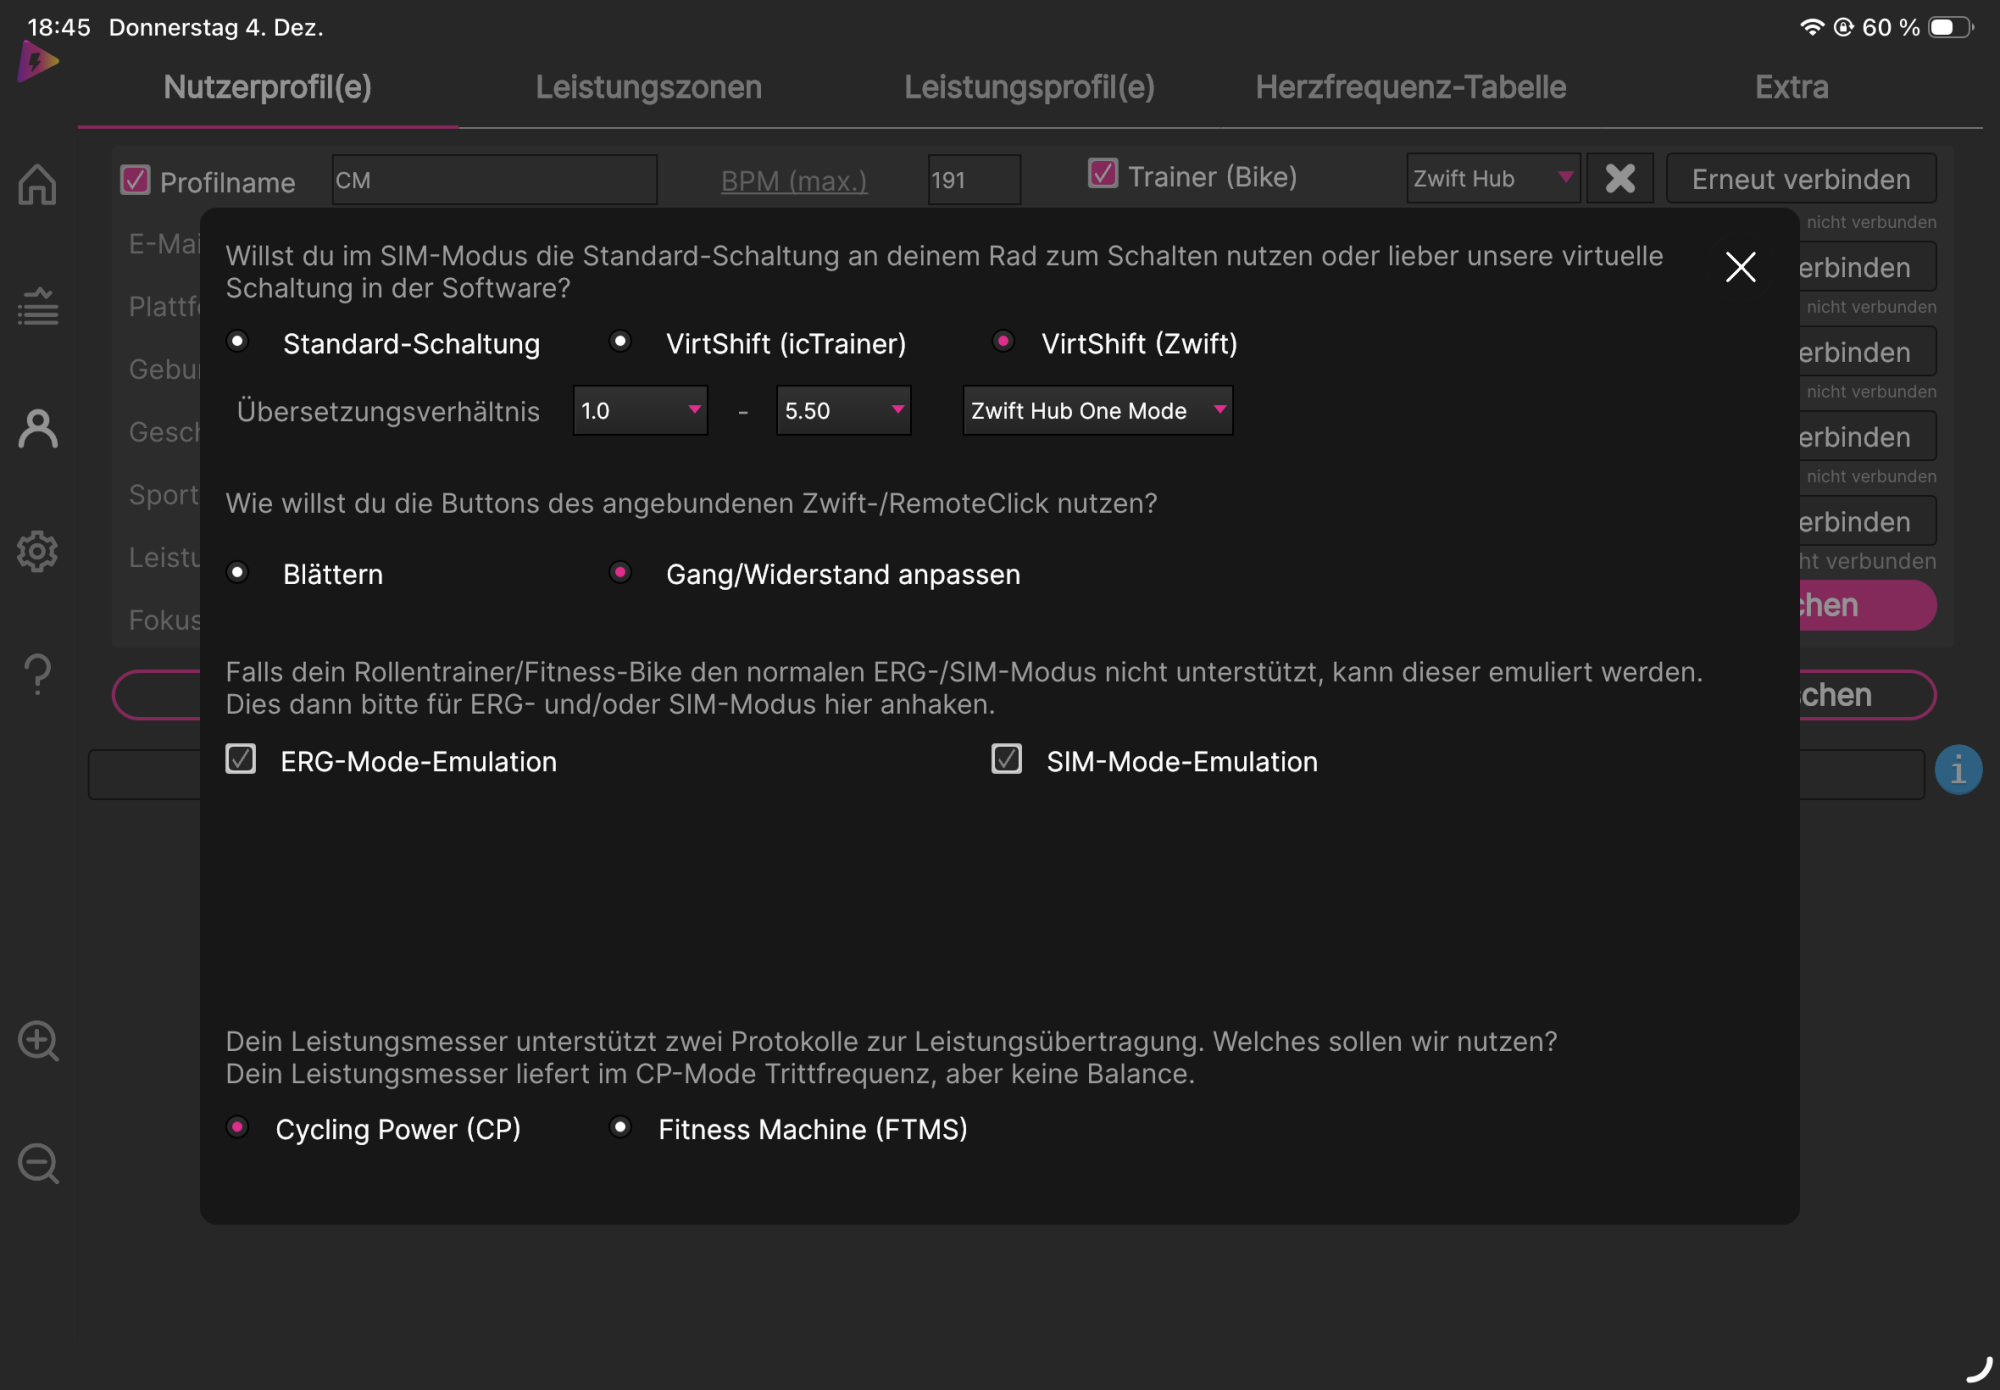2000x1390 pixels.
Task: Select Fitness Machine (FTMS) protocol
Action: pyautogui.click(x=621, y=1128)
